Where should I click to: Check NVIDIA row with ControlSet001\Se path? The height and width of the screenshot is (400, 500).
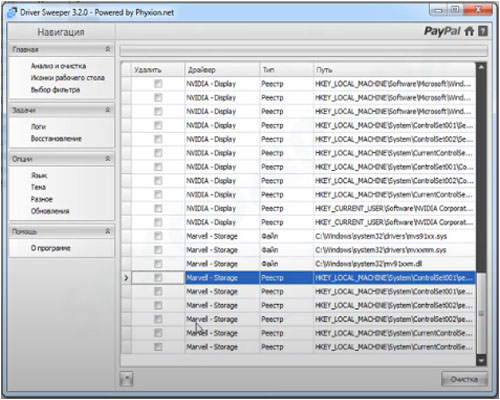(x=158, y=125)
